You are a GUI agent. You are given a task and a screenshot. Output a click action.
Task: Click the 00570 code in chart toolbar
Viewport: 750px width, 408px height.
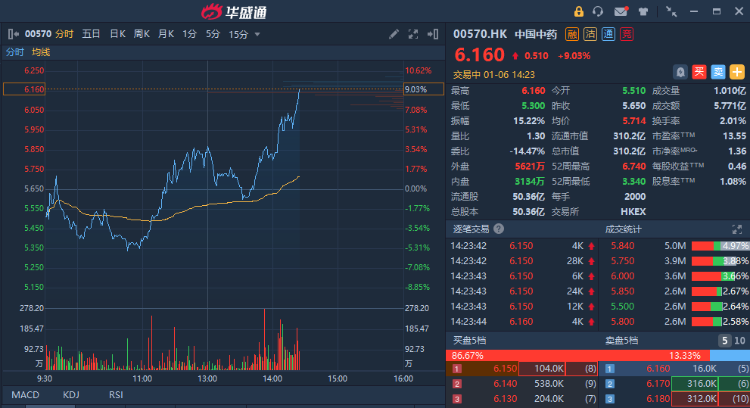coord(38,34)
